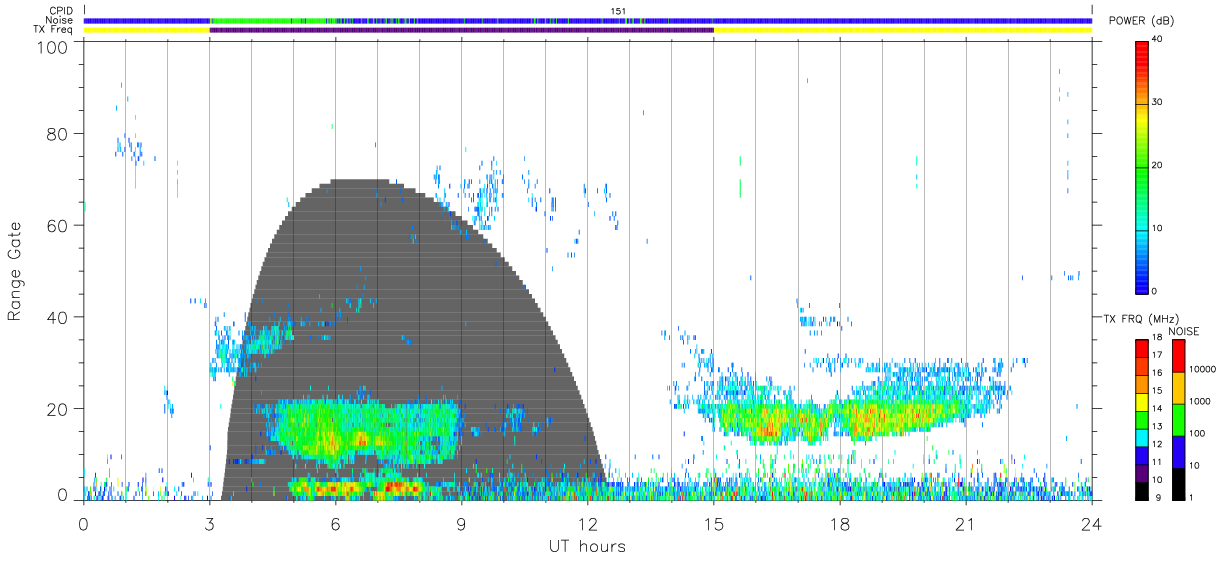Click the 'UT hours' axis title
Image resolution: width=1228 pixels, height=567 pixels.
[x=587, y=546]
